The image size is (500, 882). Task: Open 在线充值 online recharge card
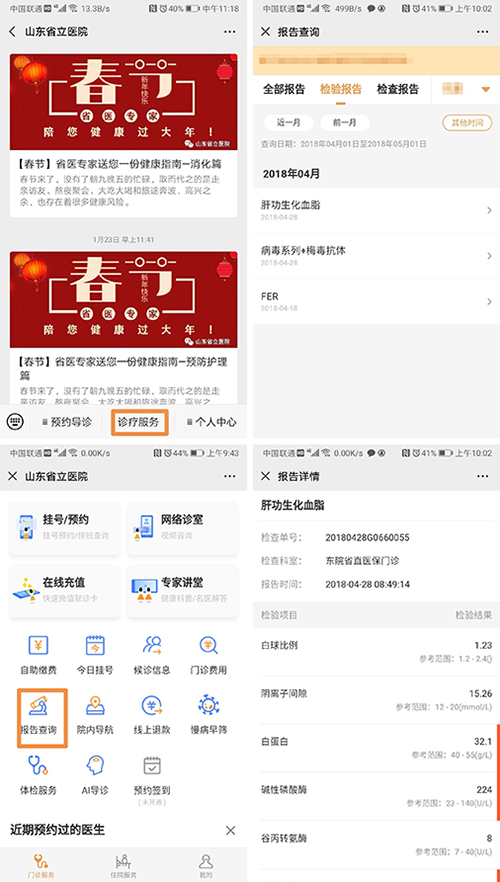(65, 591)
